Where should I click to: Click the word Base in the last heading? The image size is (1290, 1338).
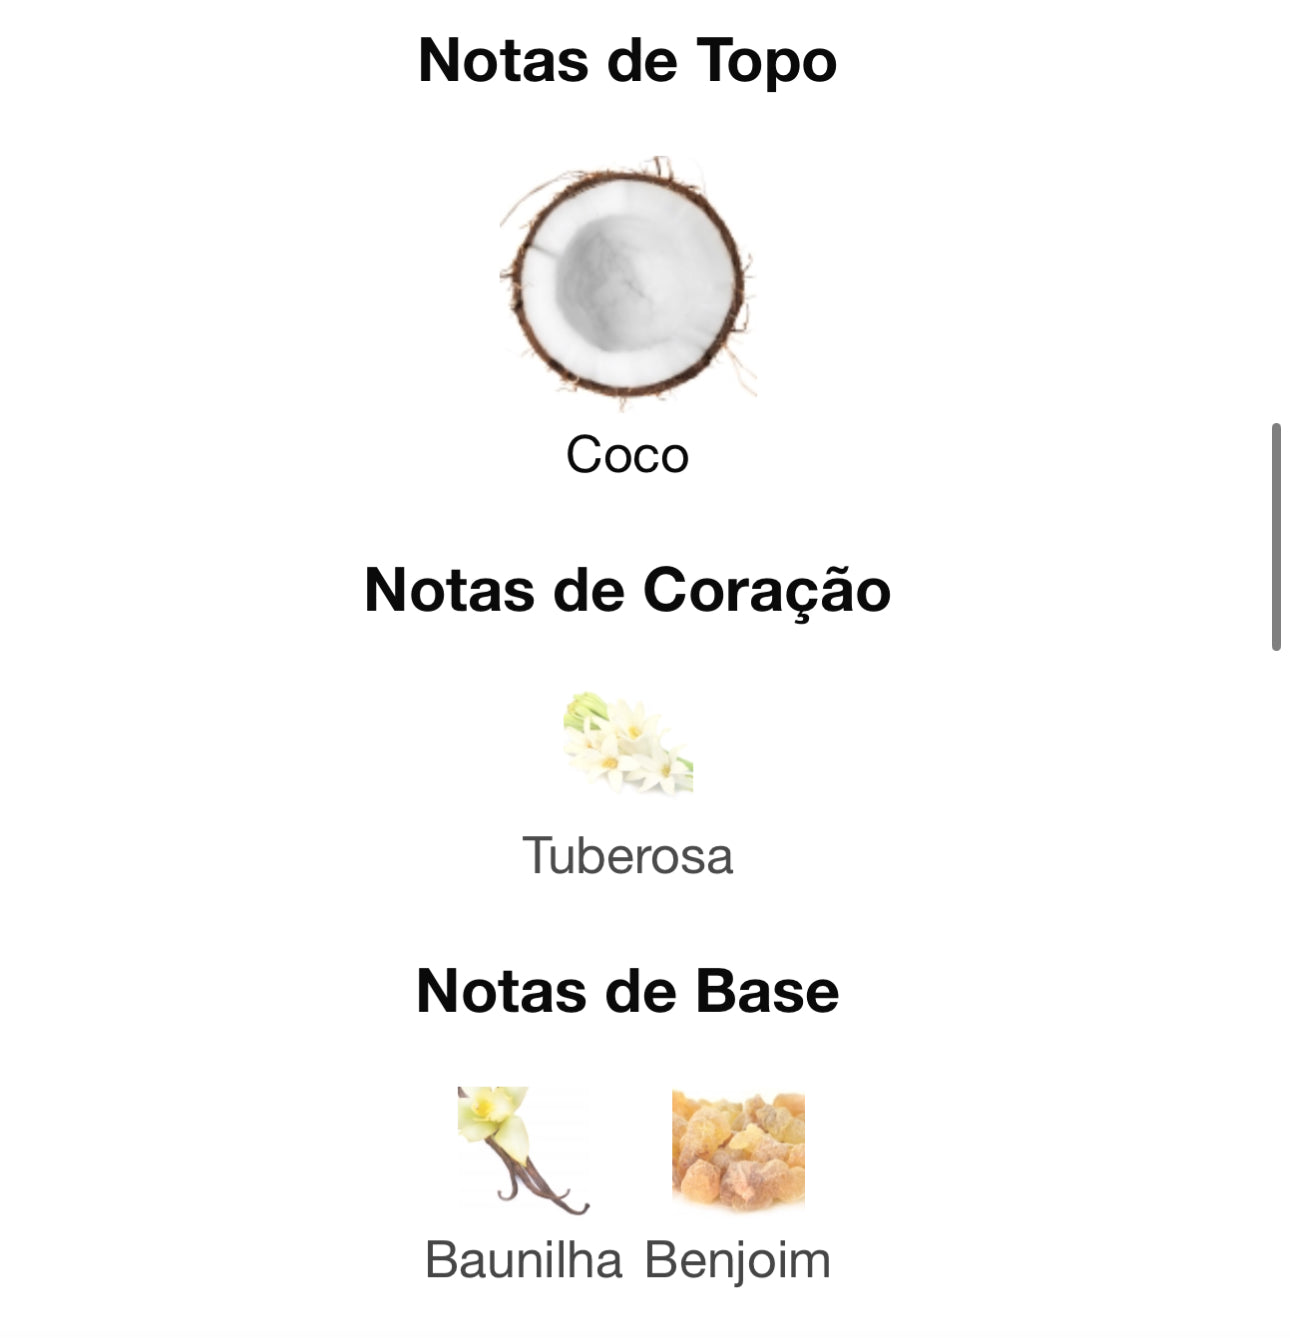[x=766, y=991]
